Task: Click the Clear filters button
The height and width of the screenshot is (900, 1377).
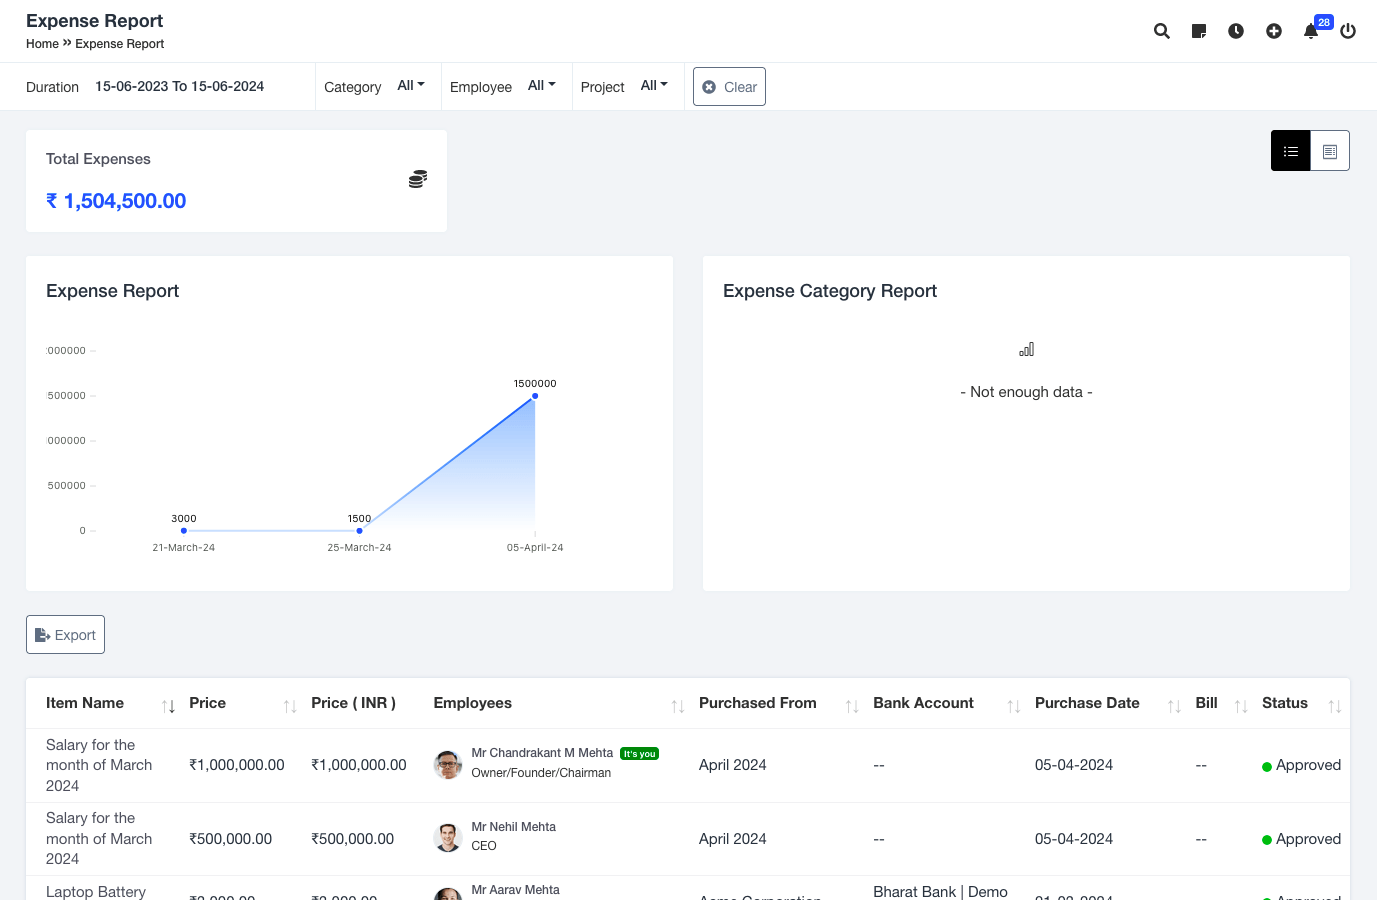Action: click(x=729, y=87)
